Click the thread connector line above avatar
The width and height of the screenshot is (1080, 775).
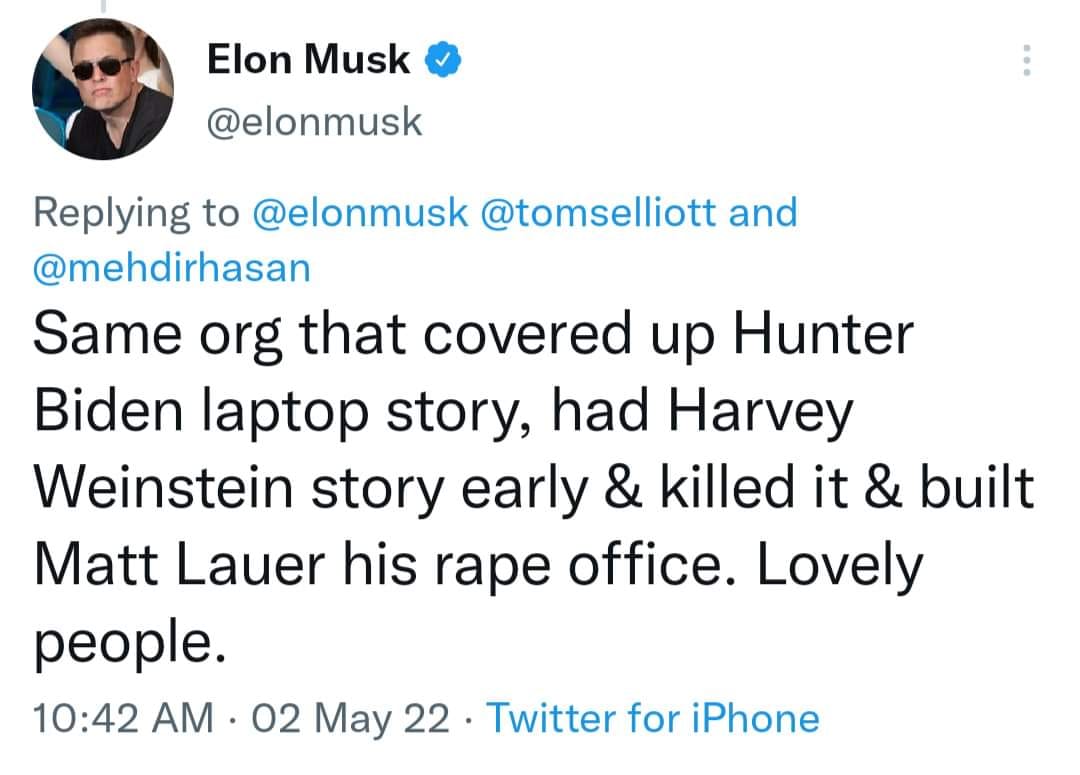pos(101,8)
